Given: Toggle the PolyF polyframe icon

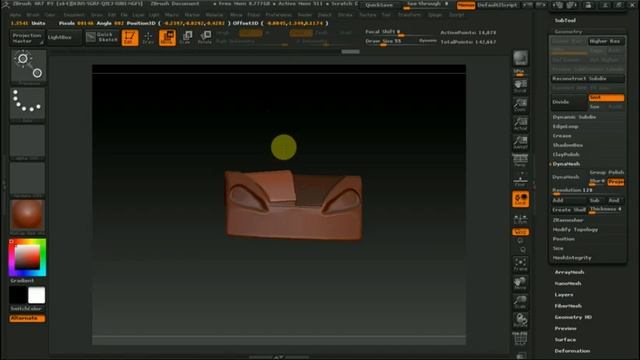Looking at the screenshot, I should pyautogui.click(x=520, y=338).
